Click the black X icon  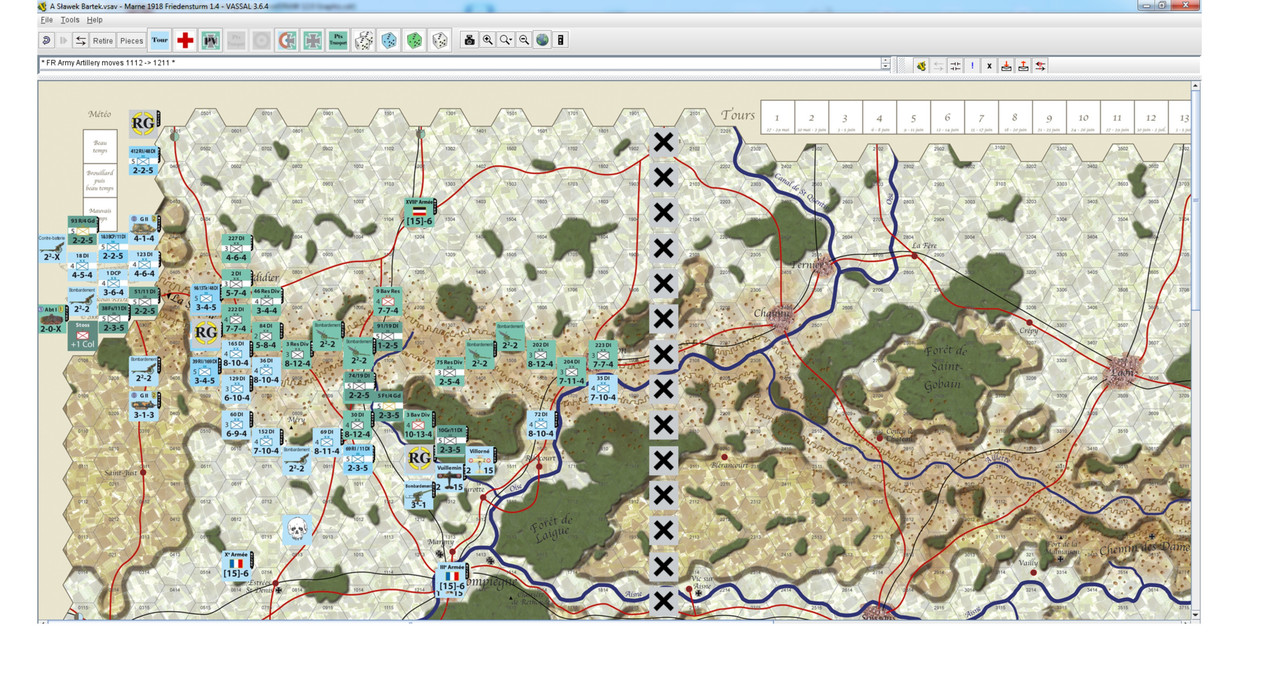[989, 66]
